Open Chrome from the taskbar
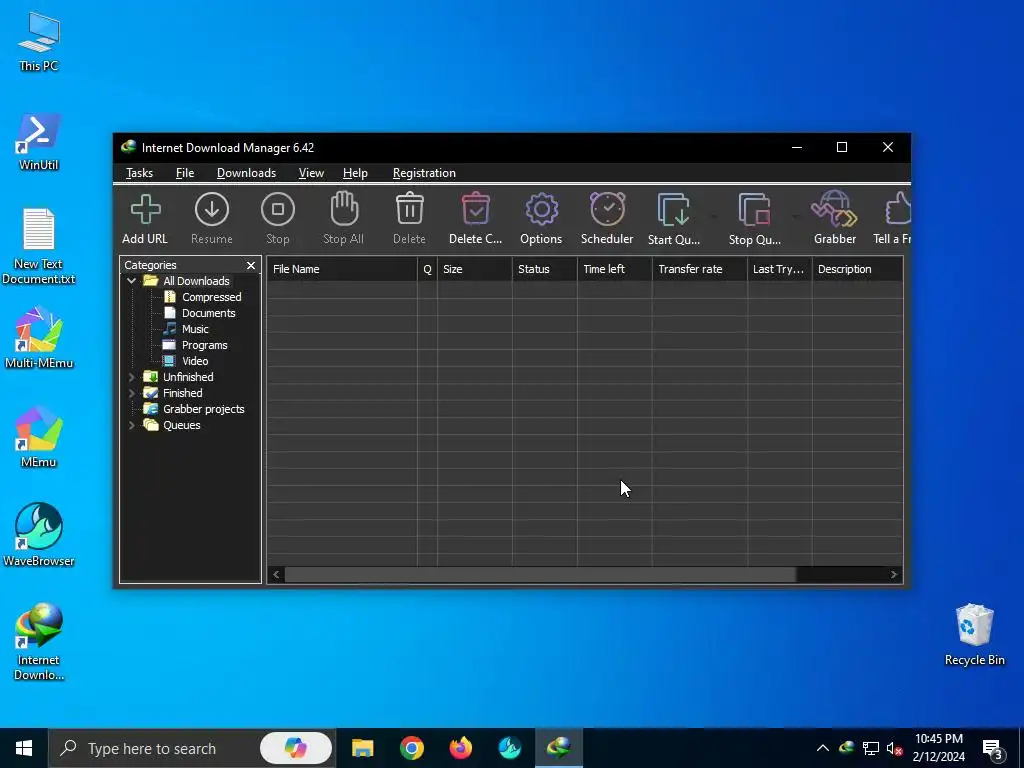This screenshot has height=768, width=1024. click(411, 748)
